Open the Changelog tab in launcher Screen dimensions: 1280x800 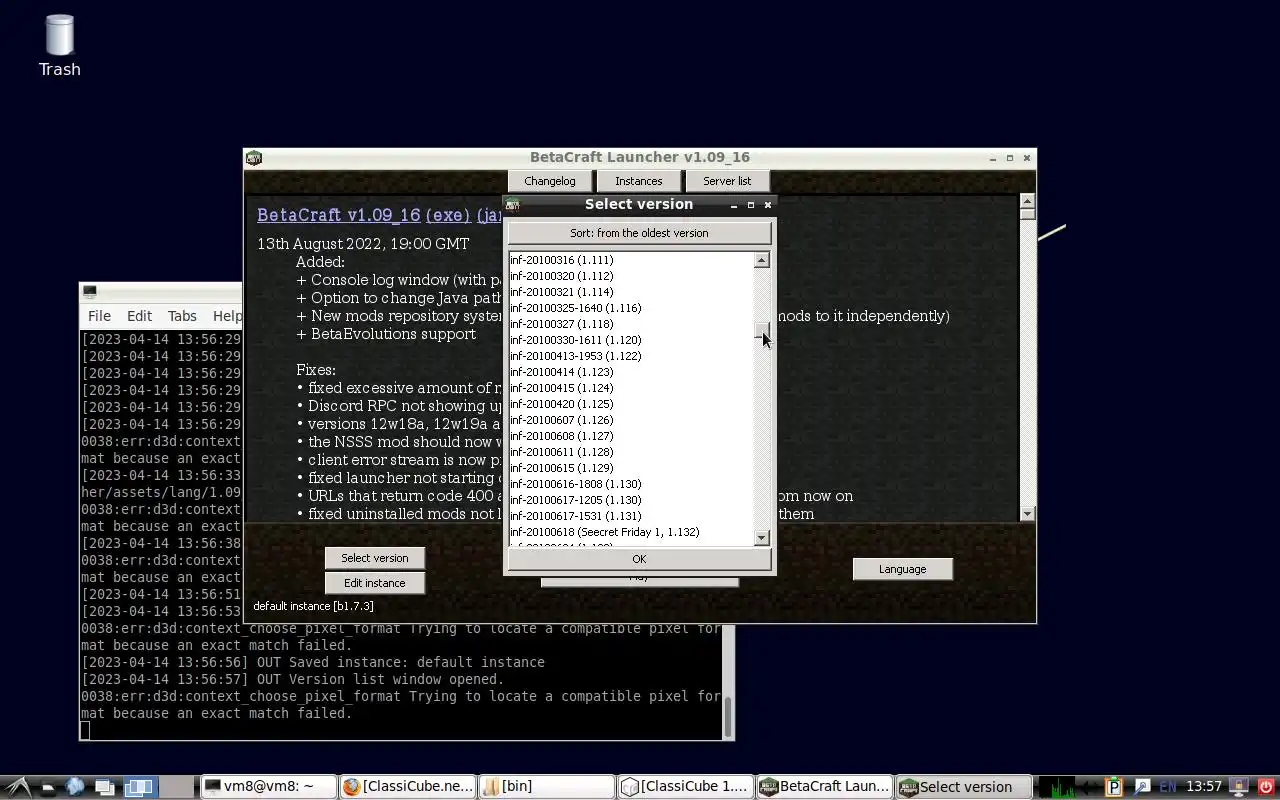pyautogui.click(x=550, y=181)
